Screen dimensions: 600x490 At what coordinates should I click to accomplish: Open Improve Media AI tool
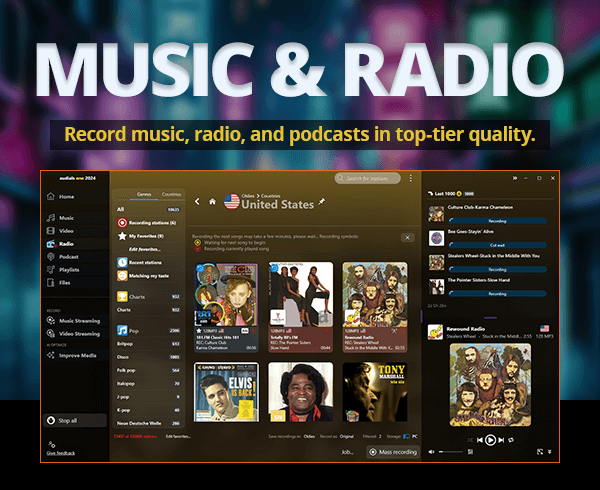[x=77, y=355]
